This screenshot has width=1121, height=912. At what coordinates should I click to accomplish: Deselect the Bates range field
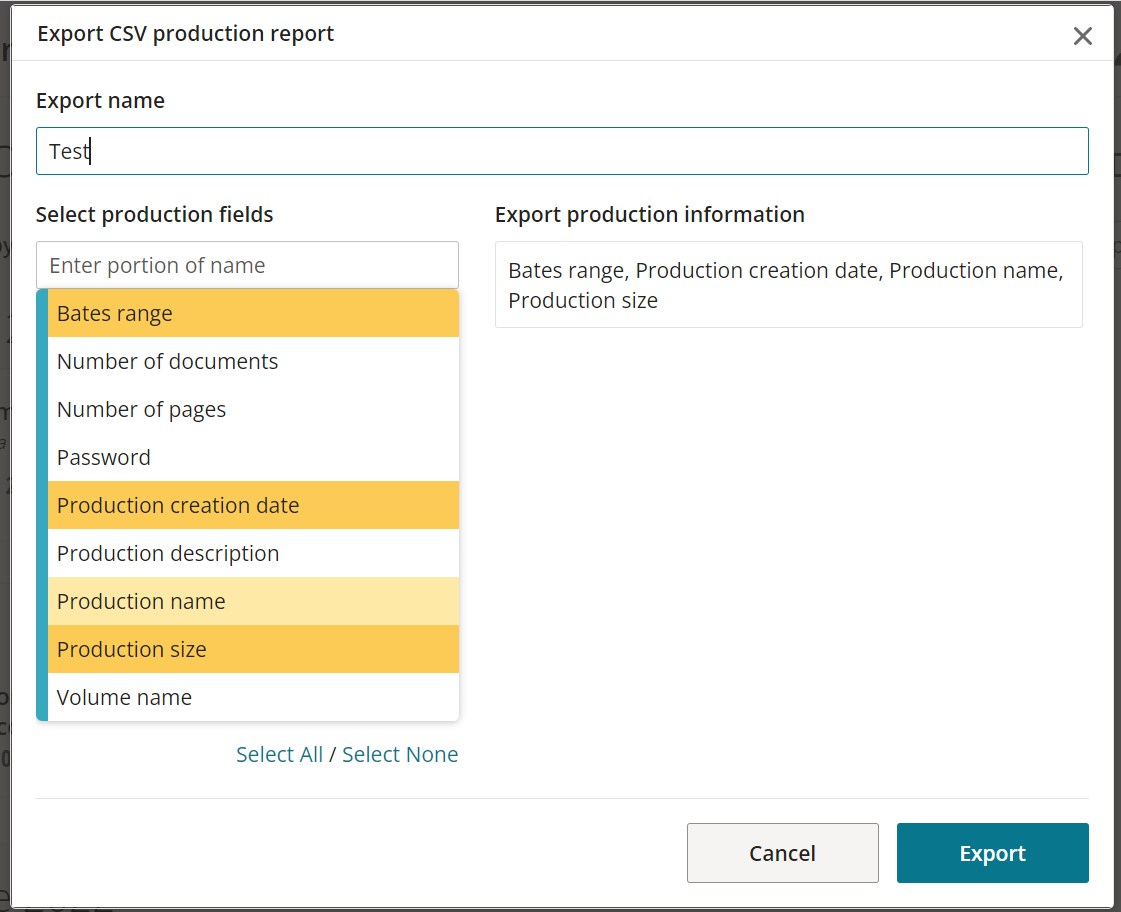(x=253, y=313)
